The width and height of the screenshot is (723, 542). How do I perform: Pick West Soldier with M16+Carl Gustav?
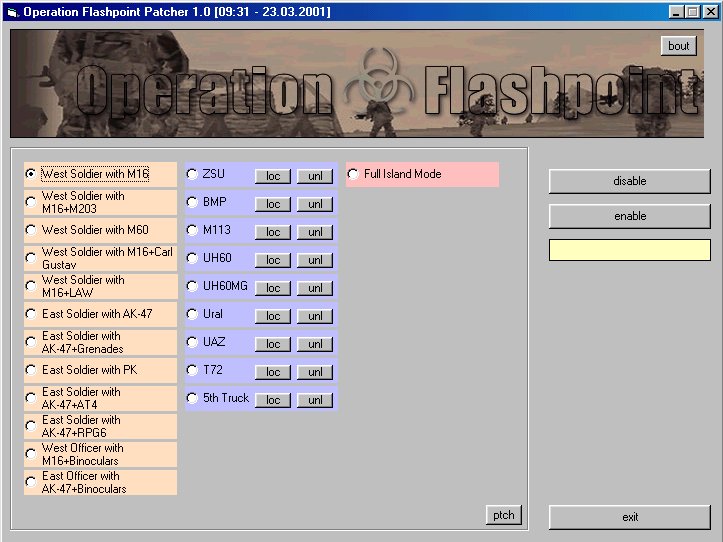click(100, 258)
